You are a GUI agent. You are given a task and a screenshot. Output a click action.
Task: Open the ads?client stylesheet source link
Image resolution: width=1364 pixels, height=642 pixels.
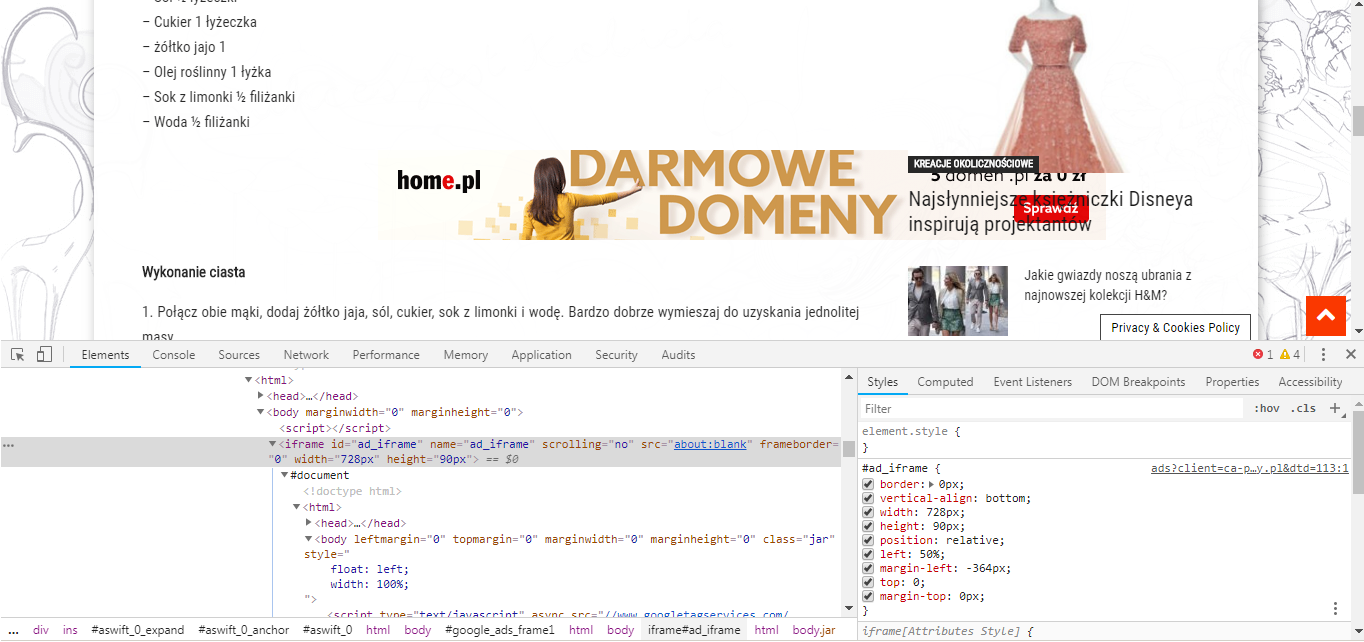click(1250, 468)
